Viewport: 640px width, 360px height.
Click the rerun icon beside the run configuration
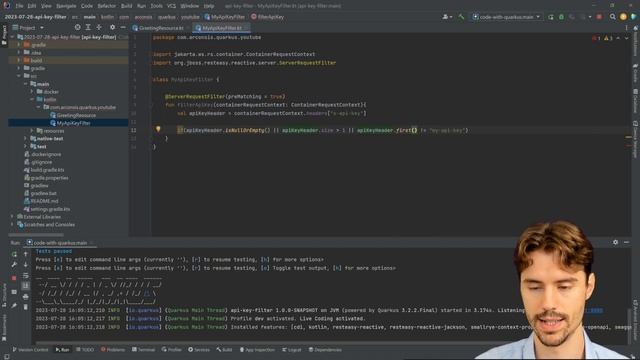point(551,17)
